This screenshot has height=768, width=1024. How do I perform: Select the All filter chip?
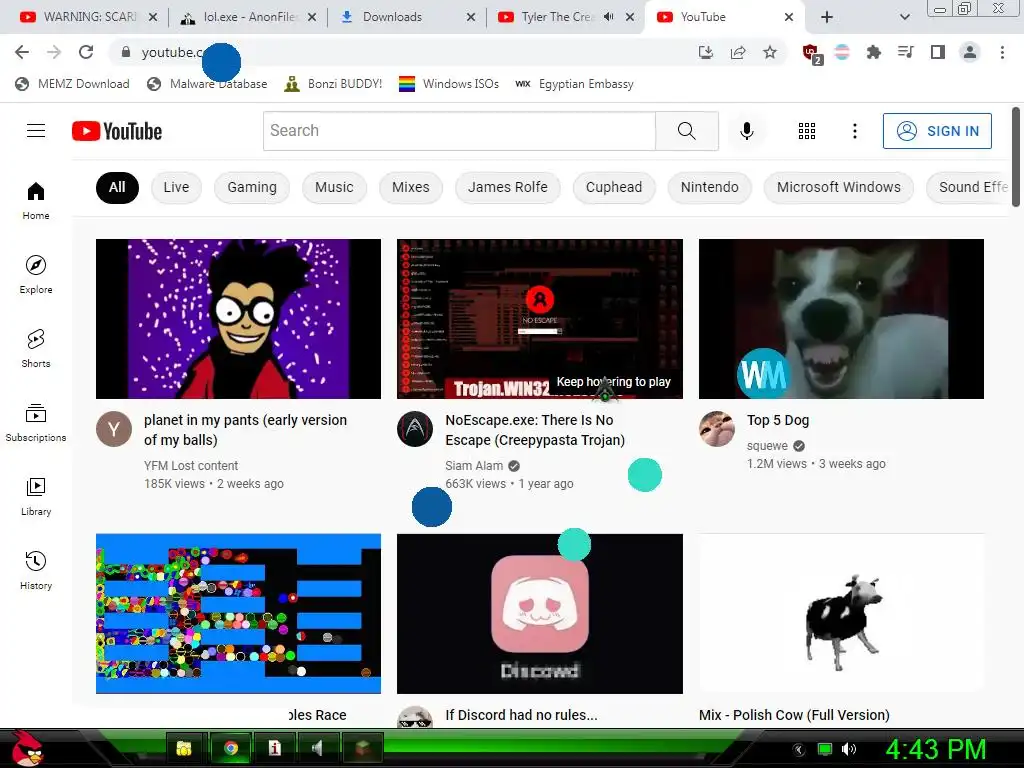point(117,187)
